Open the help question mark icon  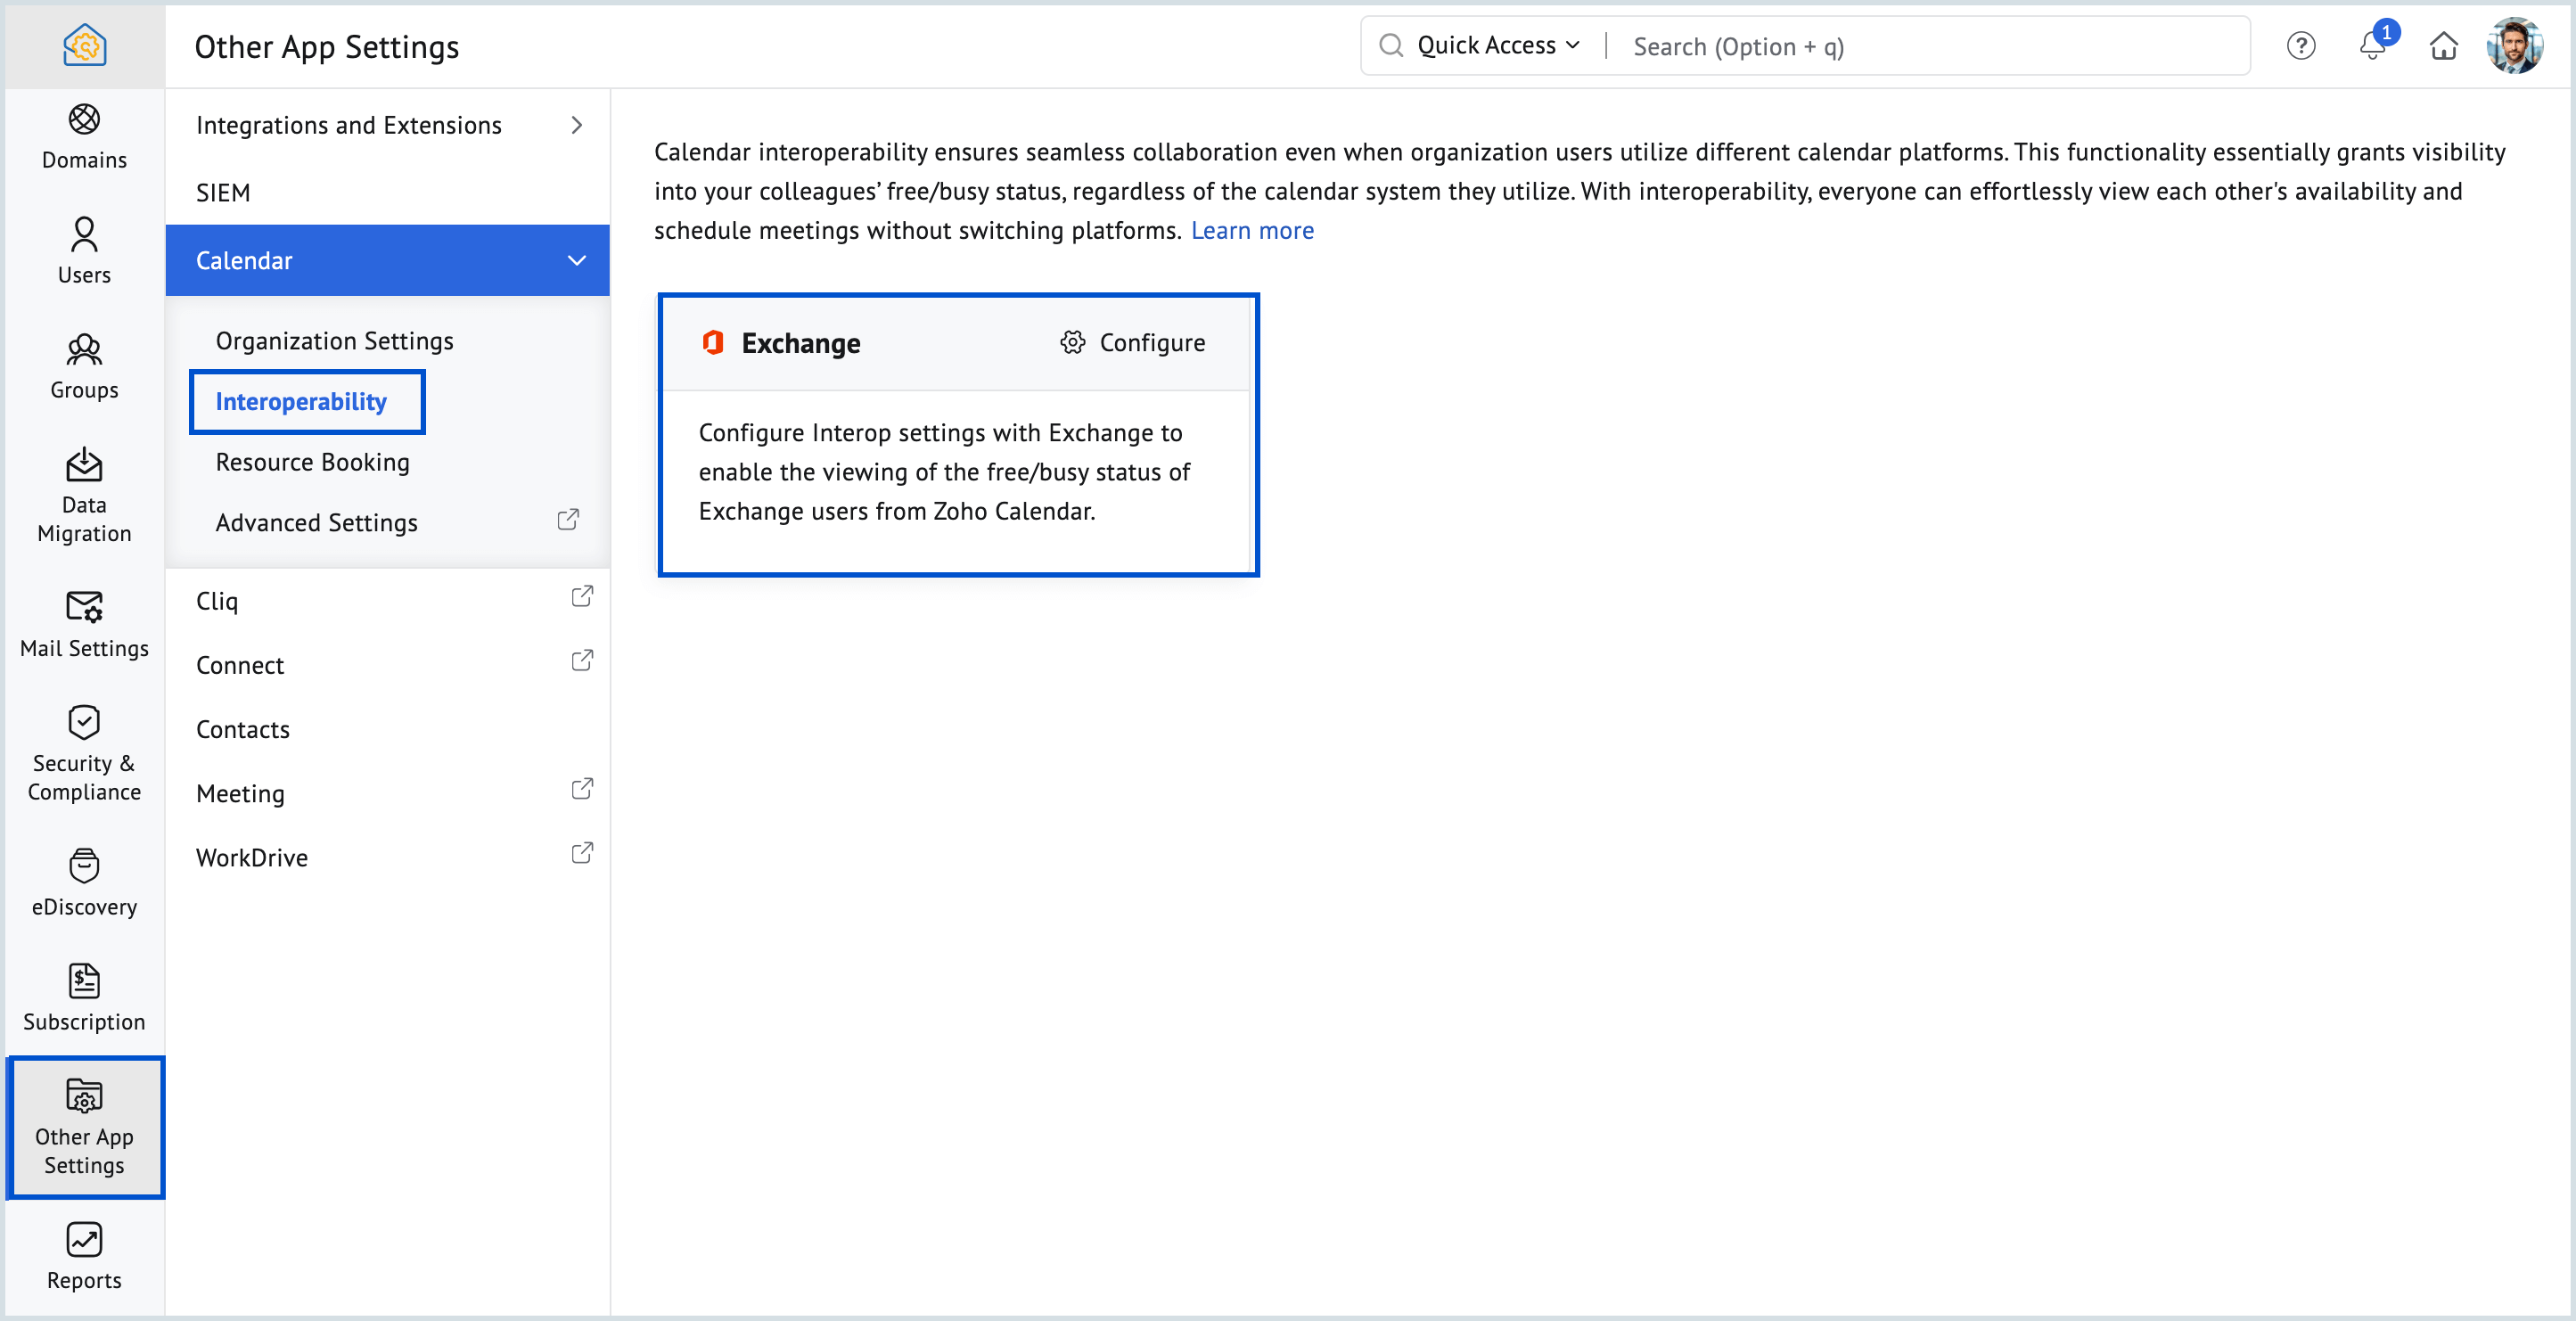pos(2300,46)
